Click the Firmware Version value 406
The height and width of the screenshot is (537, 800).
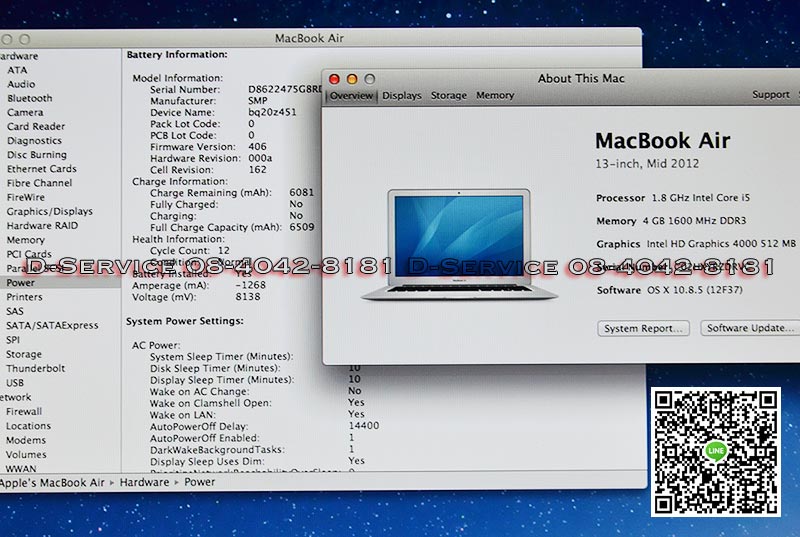258,147
